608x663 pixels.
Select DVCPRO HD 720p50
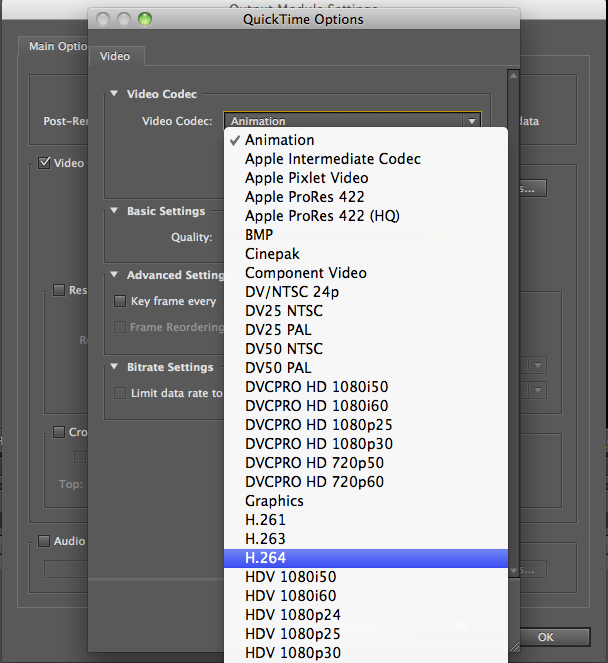point(366,463)
